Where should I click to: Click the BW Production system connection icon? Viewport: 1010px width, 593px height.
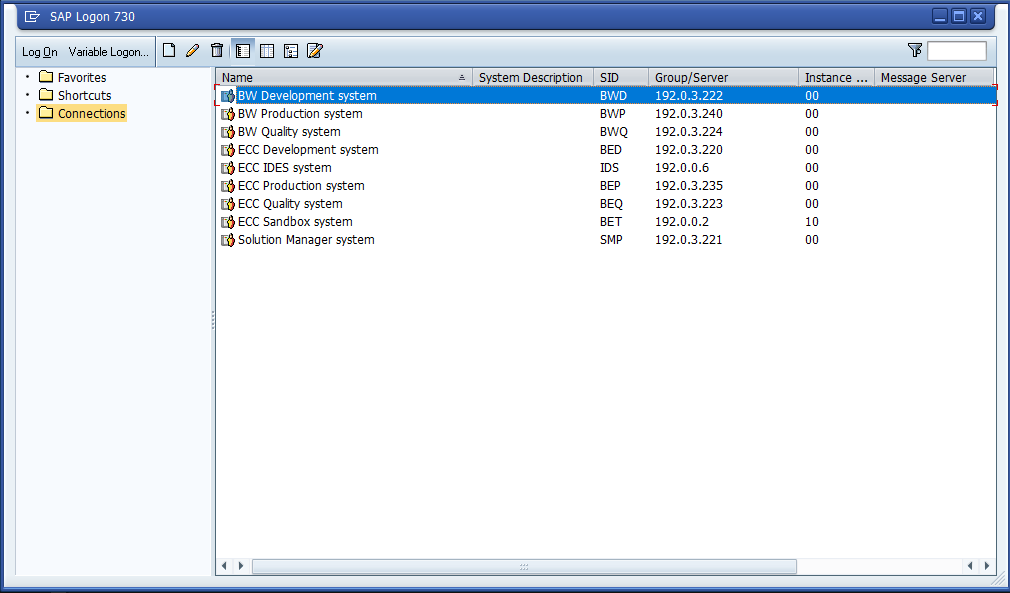click(228, 114)
